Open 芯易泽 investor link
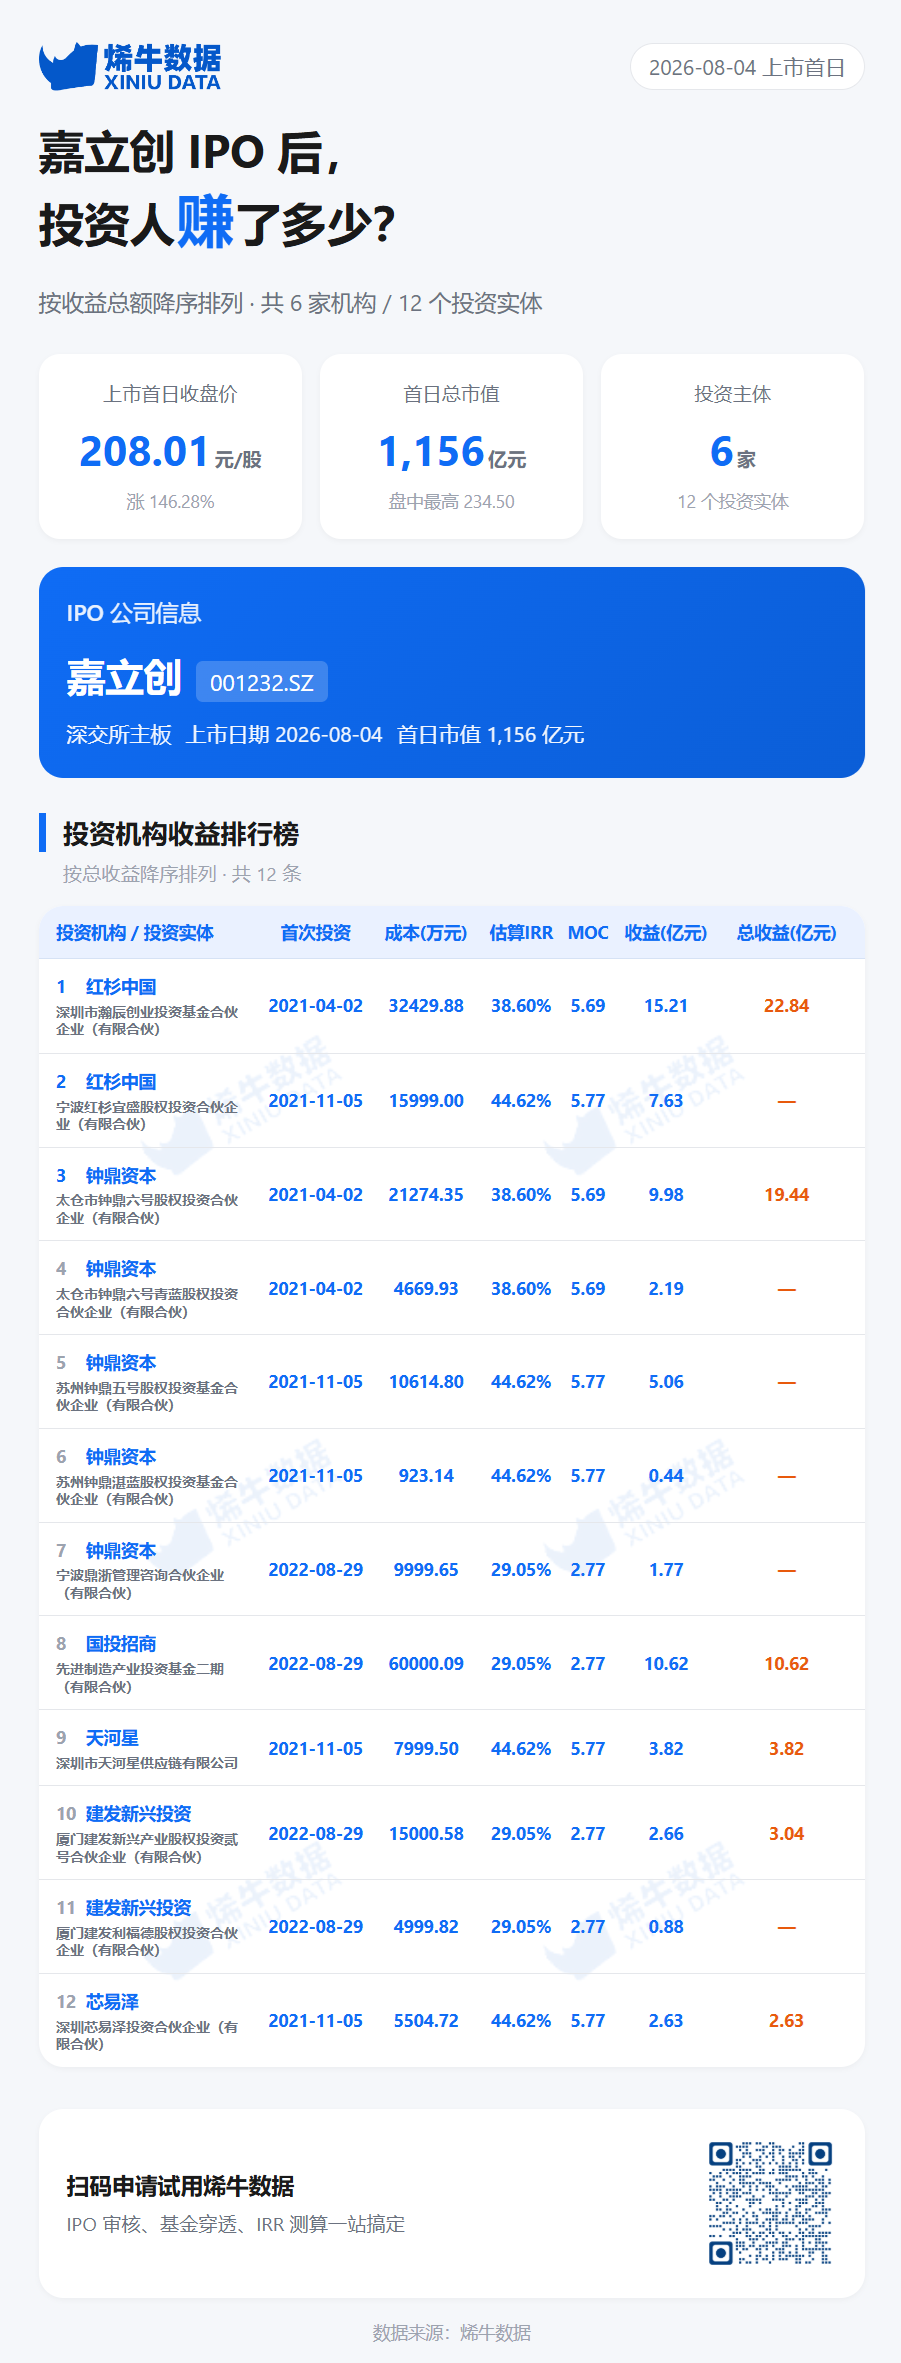Image resolution: width=901 pixels, height=2363 pixels. tap(112, 2002)
